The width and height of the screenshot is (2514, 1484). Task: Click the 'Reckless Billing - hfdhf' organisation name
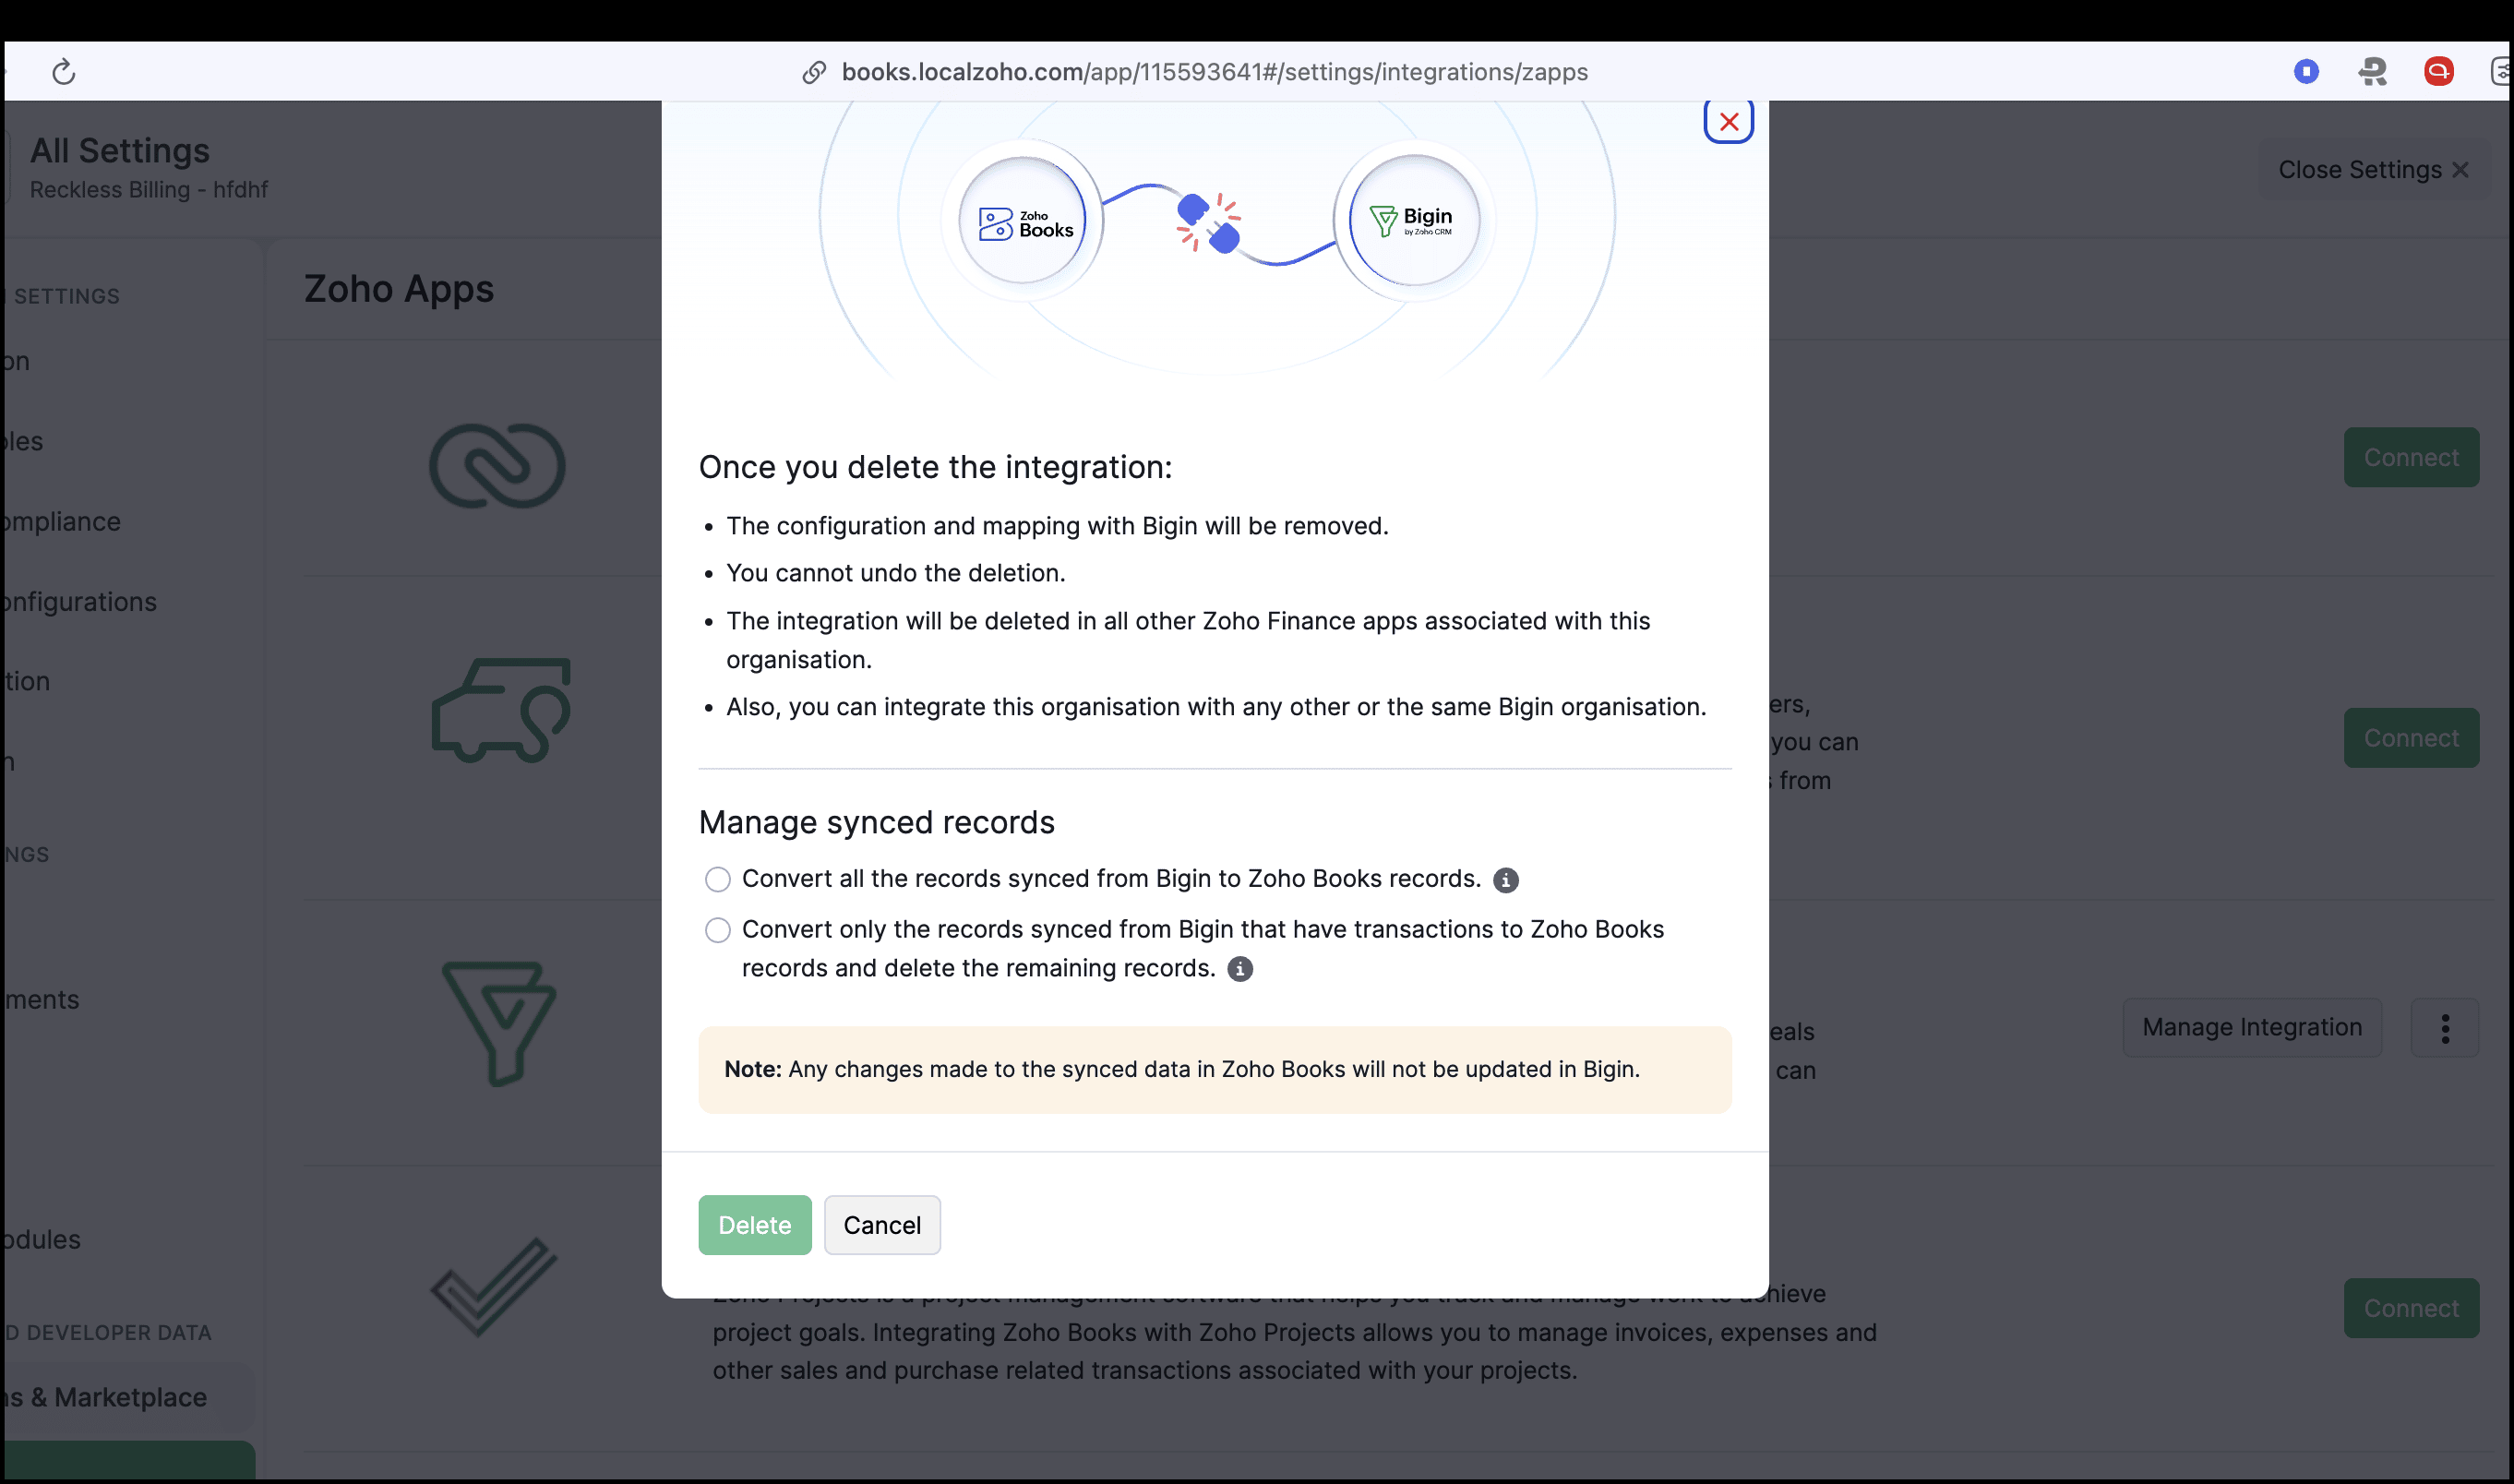[149, 190]
